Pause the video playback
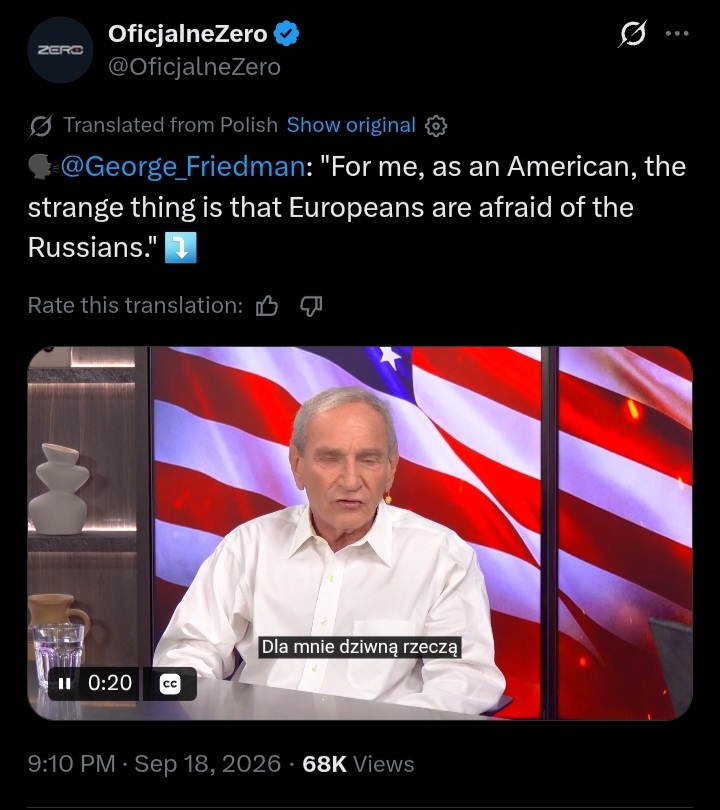720x810 pixels. (65, 683)
